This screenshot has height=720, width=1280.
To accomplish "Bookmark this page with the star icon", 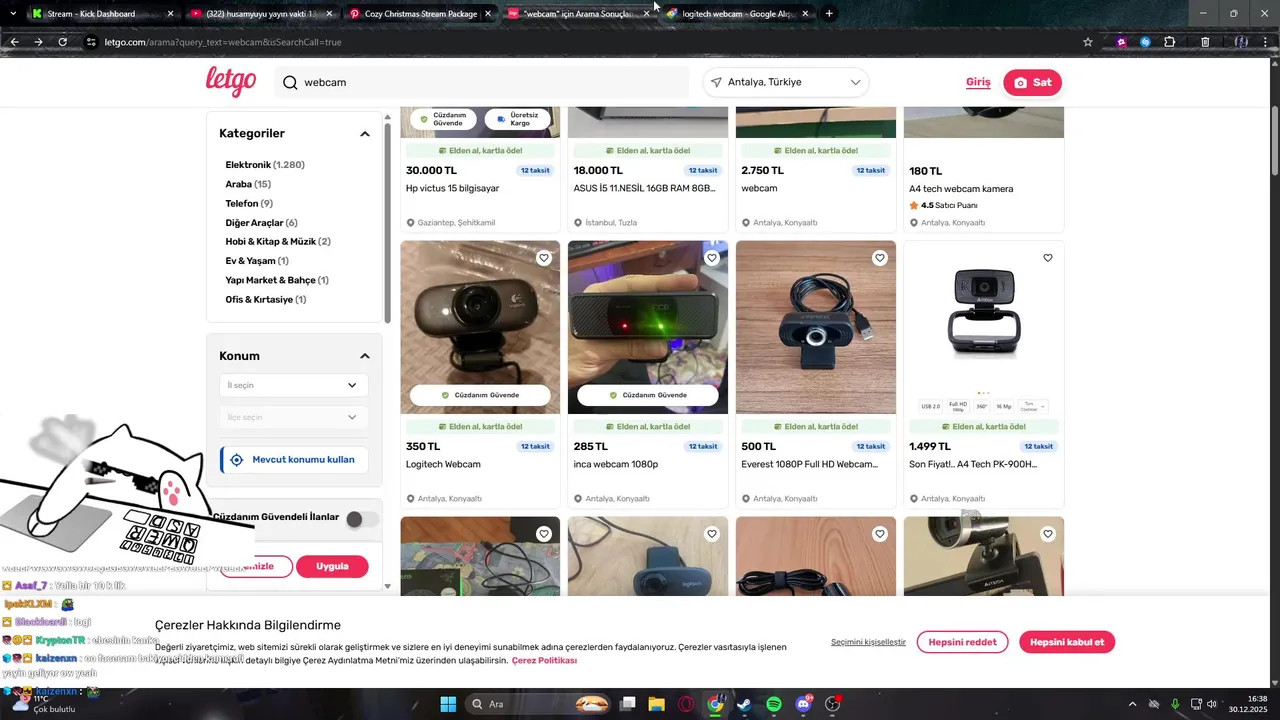I will (x=1088, y=42).
